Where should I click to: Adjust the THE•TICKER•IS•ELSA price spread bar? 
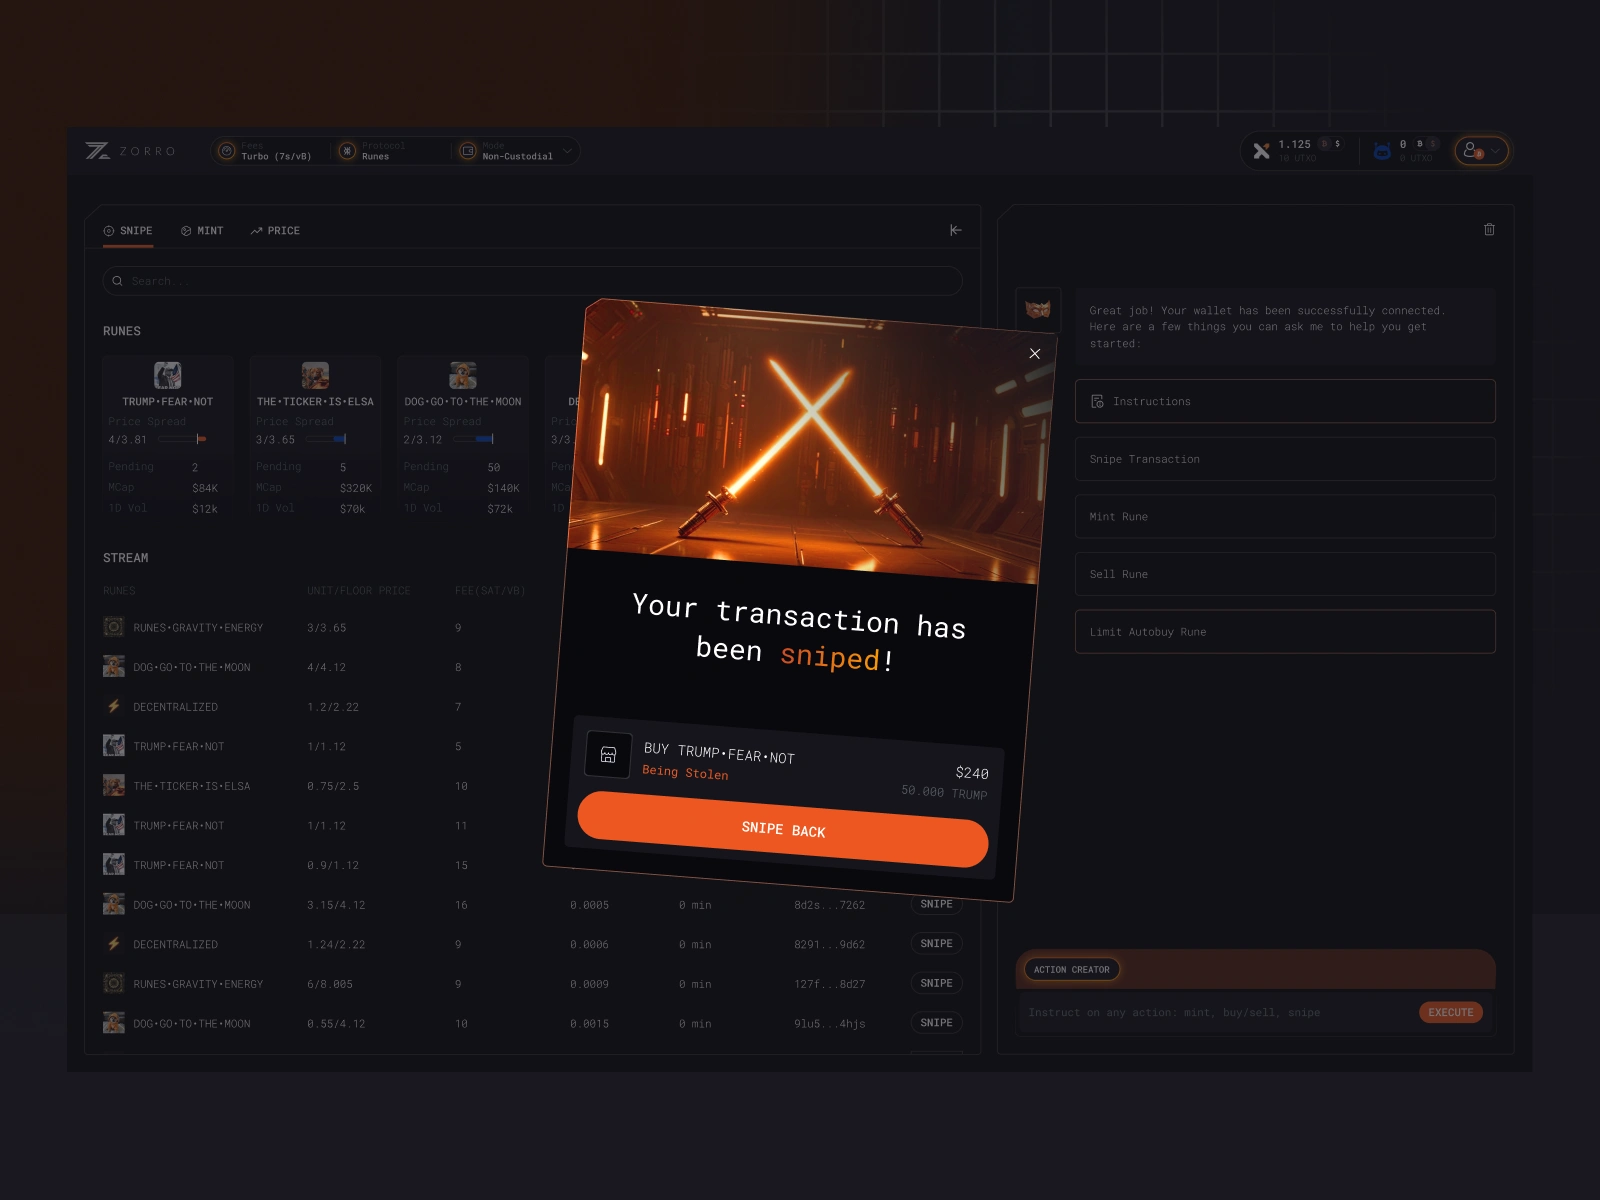(x=326, y=439)
